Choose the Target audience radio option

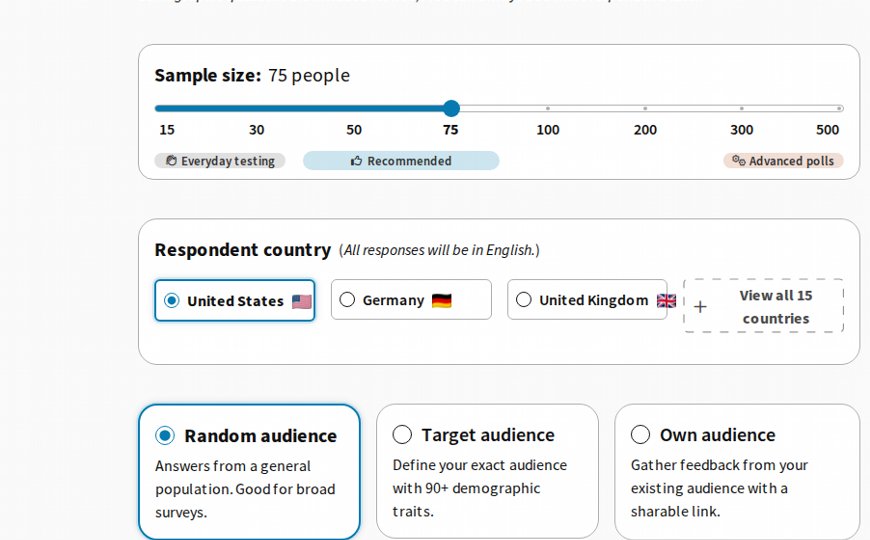coord(402,435)
